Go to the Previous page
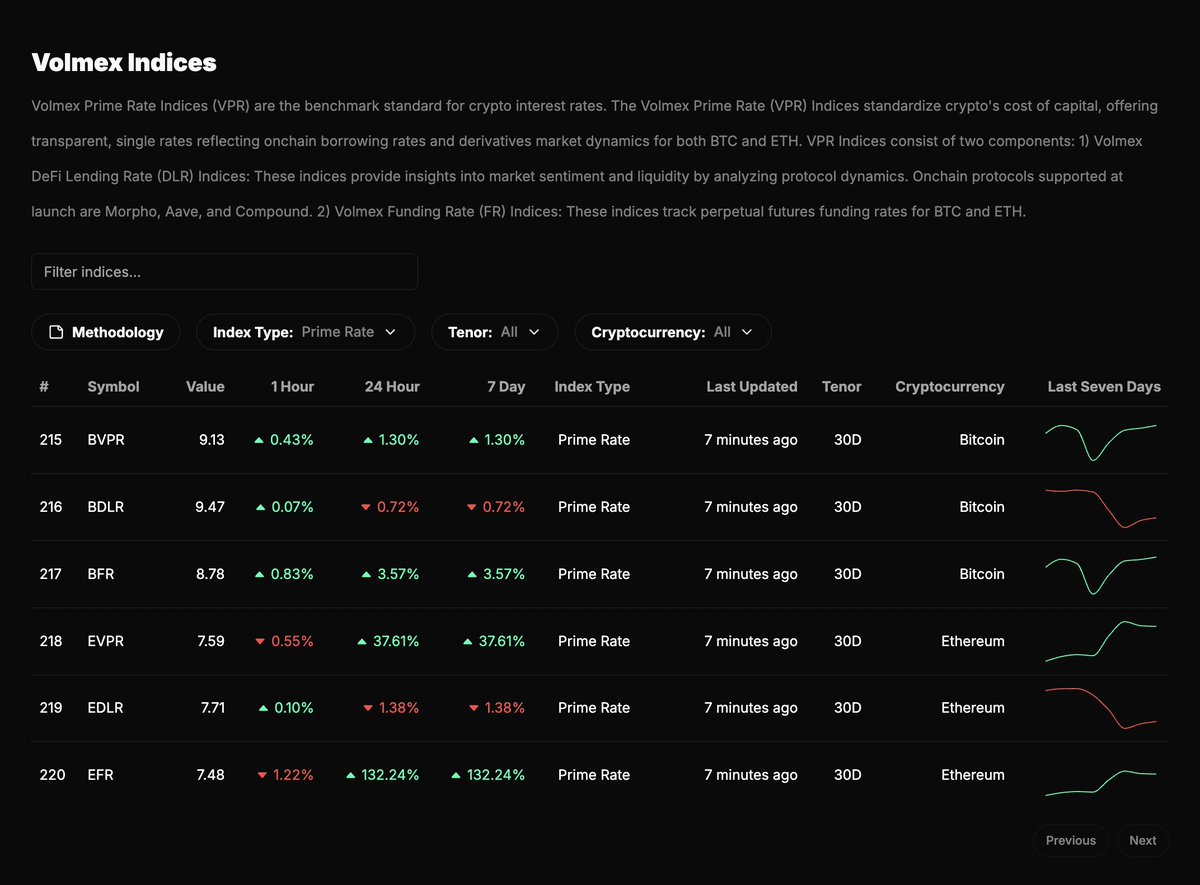 click(x=1071, y=840)
